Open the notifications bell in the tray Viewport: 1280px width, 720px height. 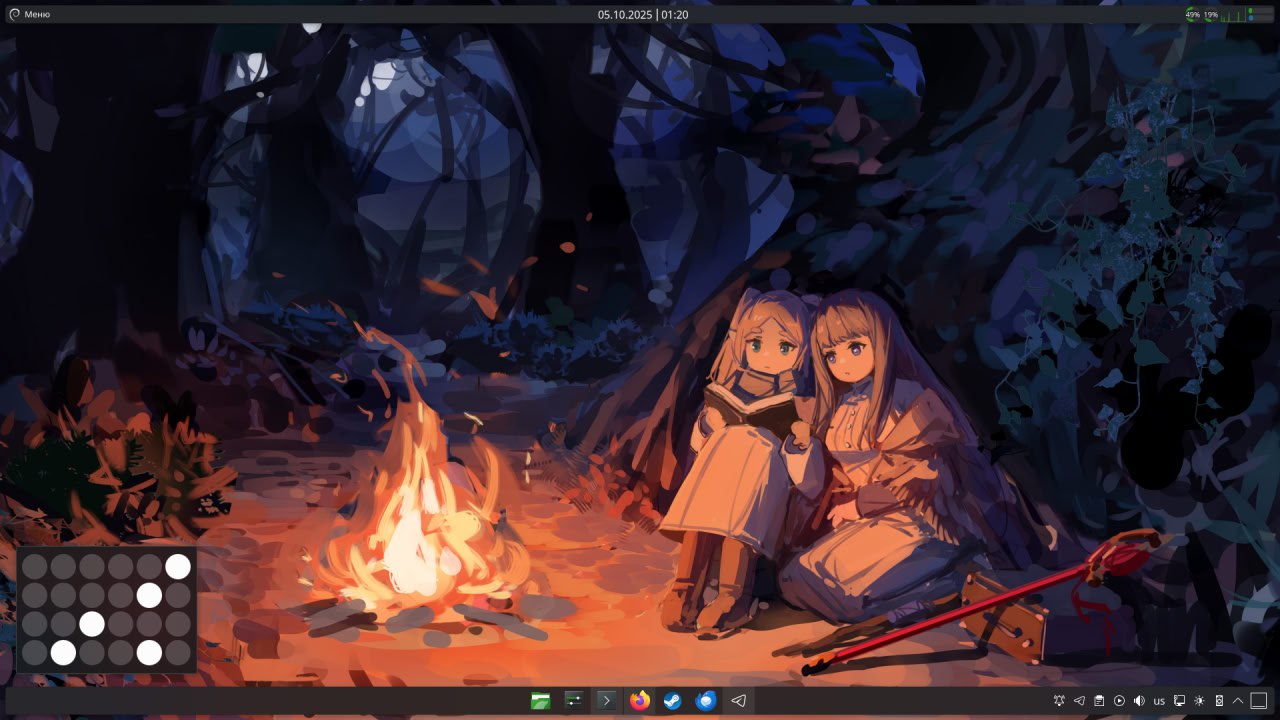click(1060, 701)
